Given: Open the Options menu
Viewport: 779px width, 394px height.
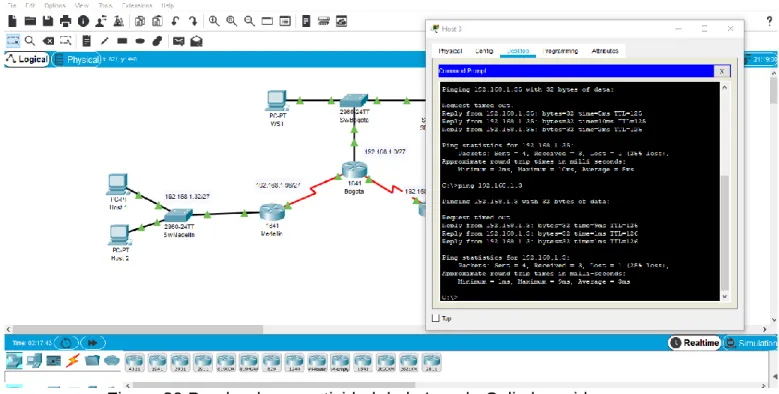Looking at the screenshot, I should 55,5.
